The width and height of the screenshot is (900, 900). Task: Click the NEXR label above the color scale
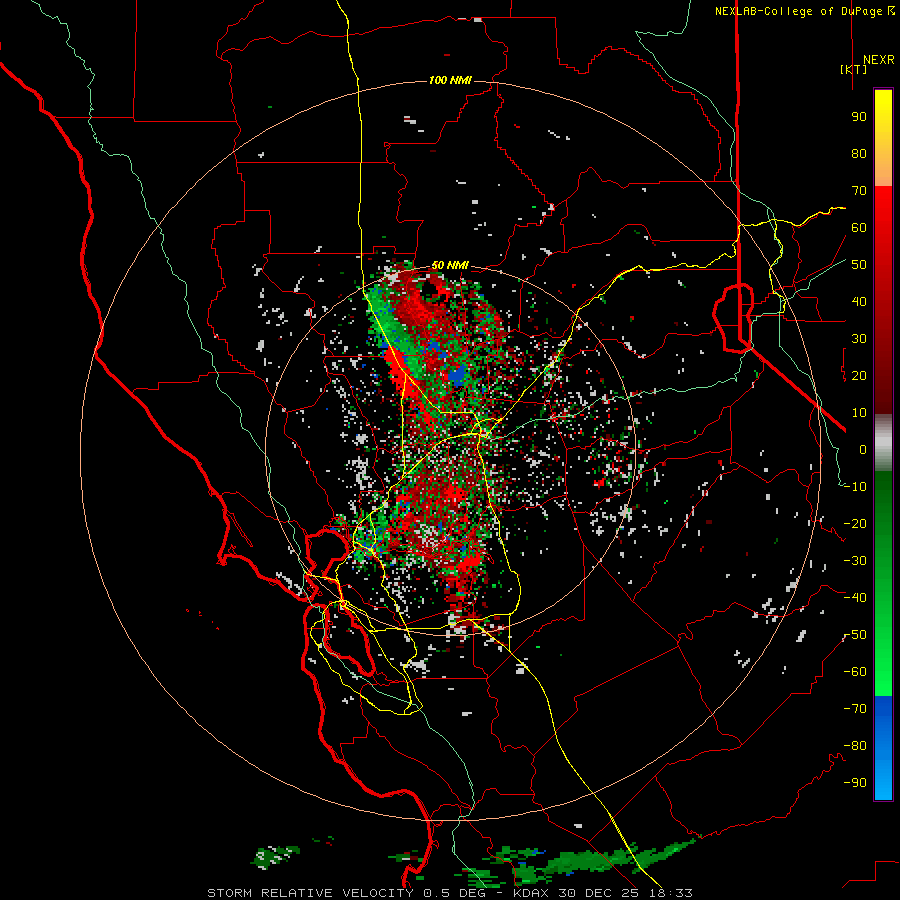(878, 60)
